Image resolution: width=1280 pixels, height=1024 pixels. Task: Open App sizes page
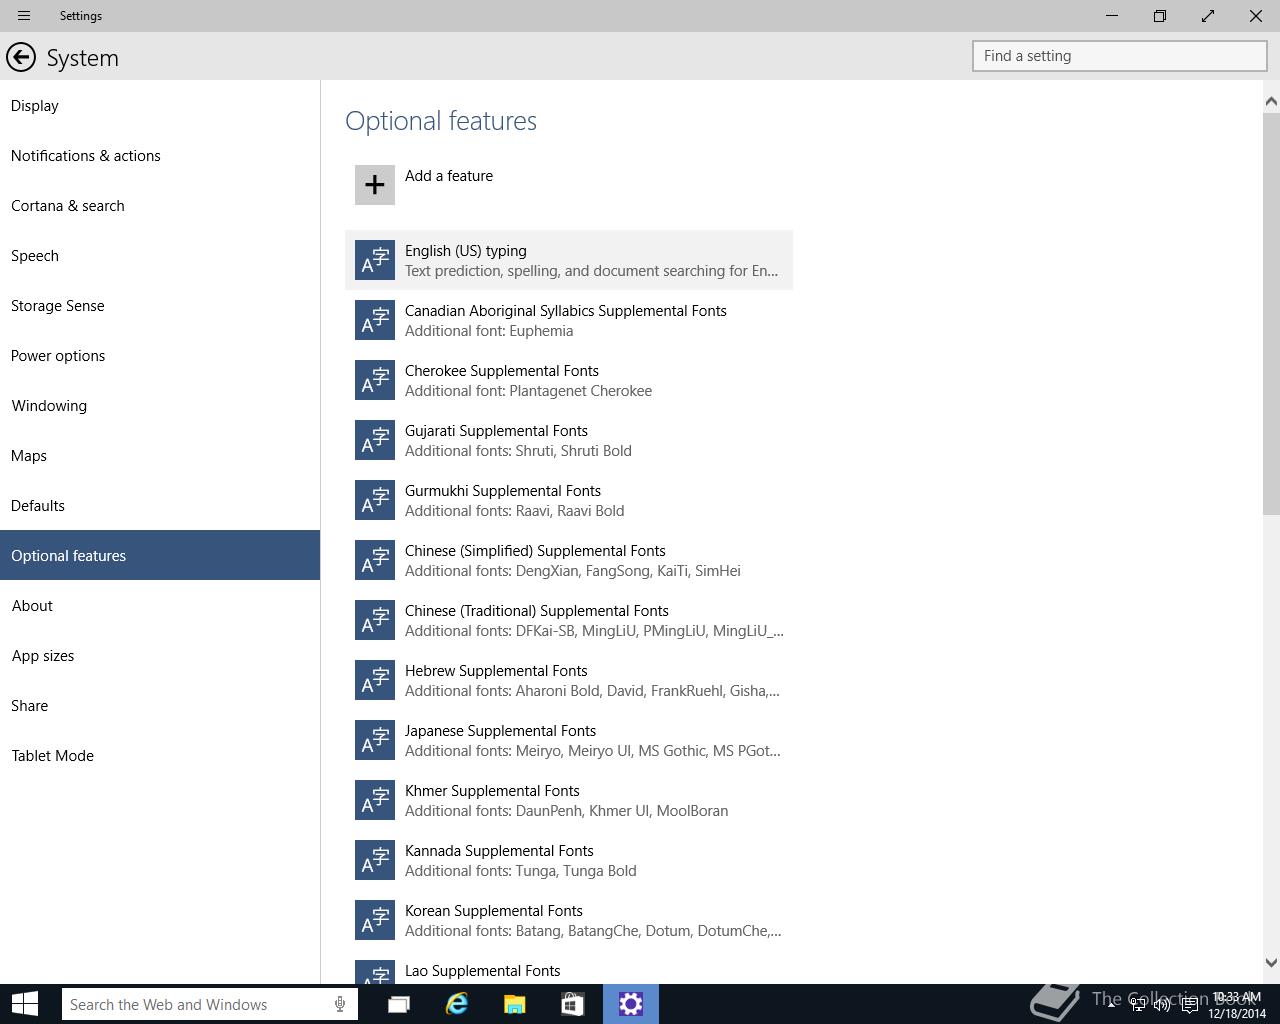click(160, 655)
